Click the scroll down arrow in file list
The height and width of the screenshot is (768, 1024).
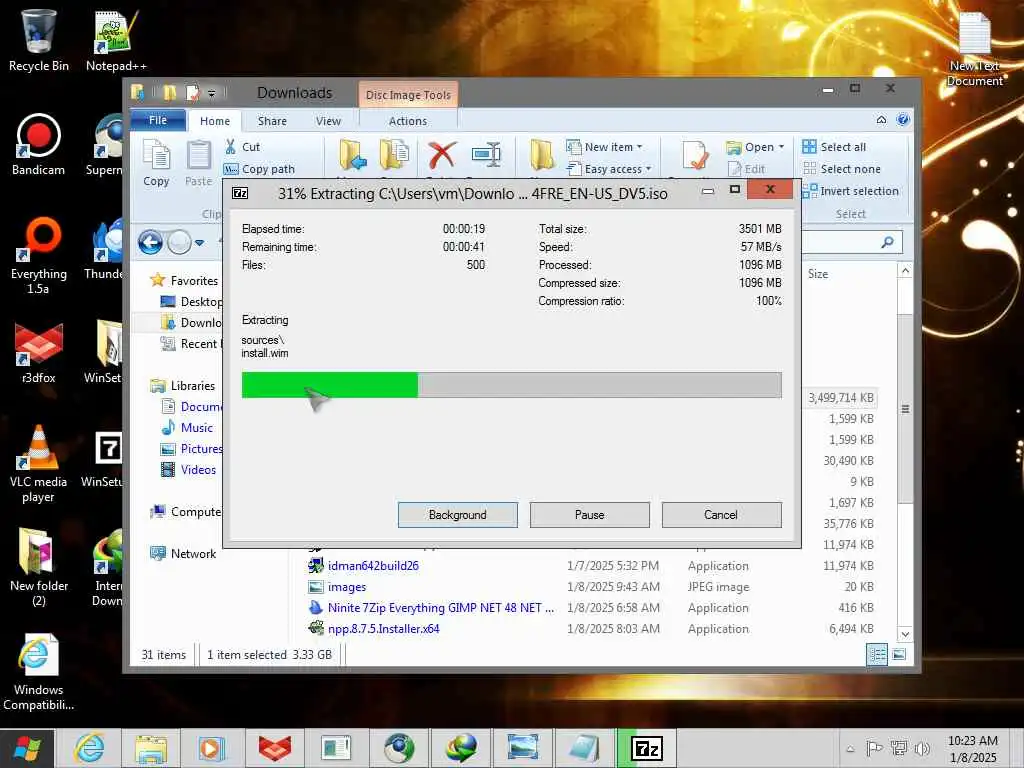905,633
